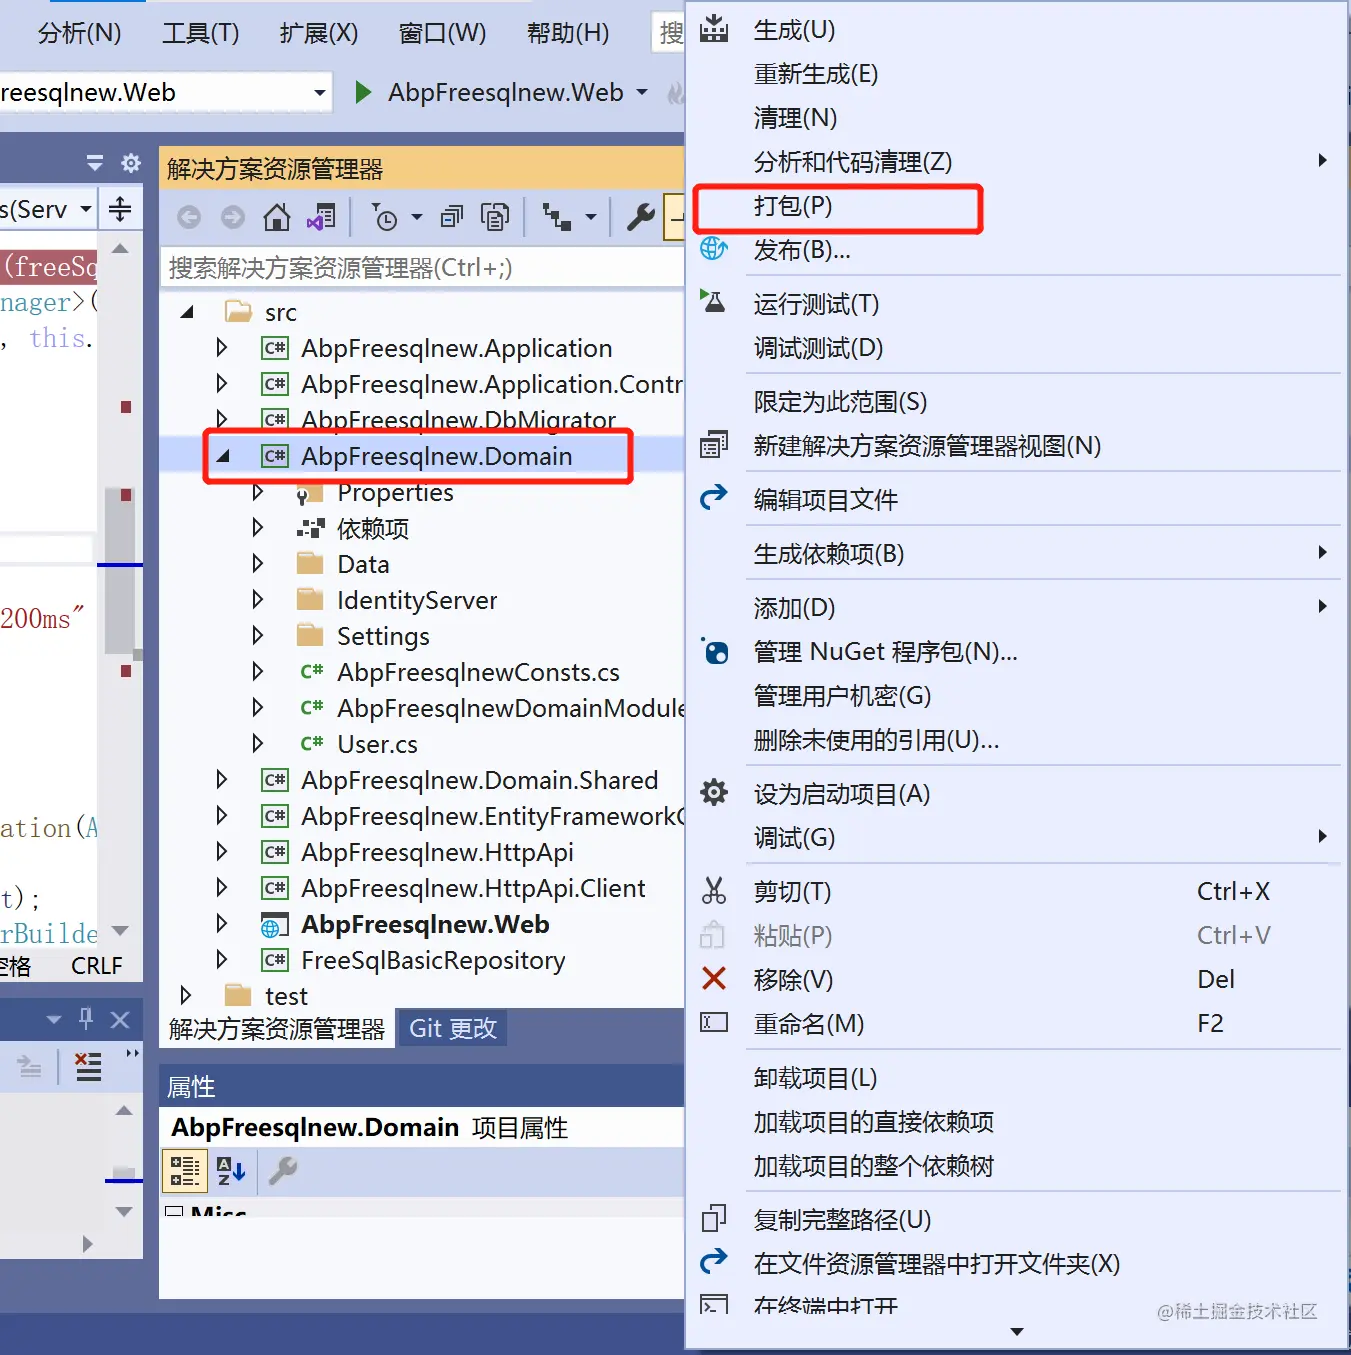1351x1355 pixels.
Task: Click the indent arrow icon in bottom-left toolbar
Action: pos(30,1067)
